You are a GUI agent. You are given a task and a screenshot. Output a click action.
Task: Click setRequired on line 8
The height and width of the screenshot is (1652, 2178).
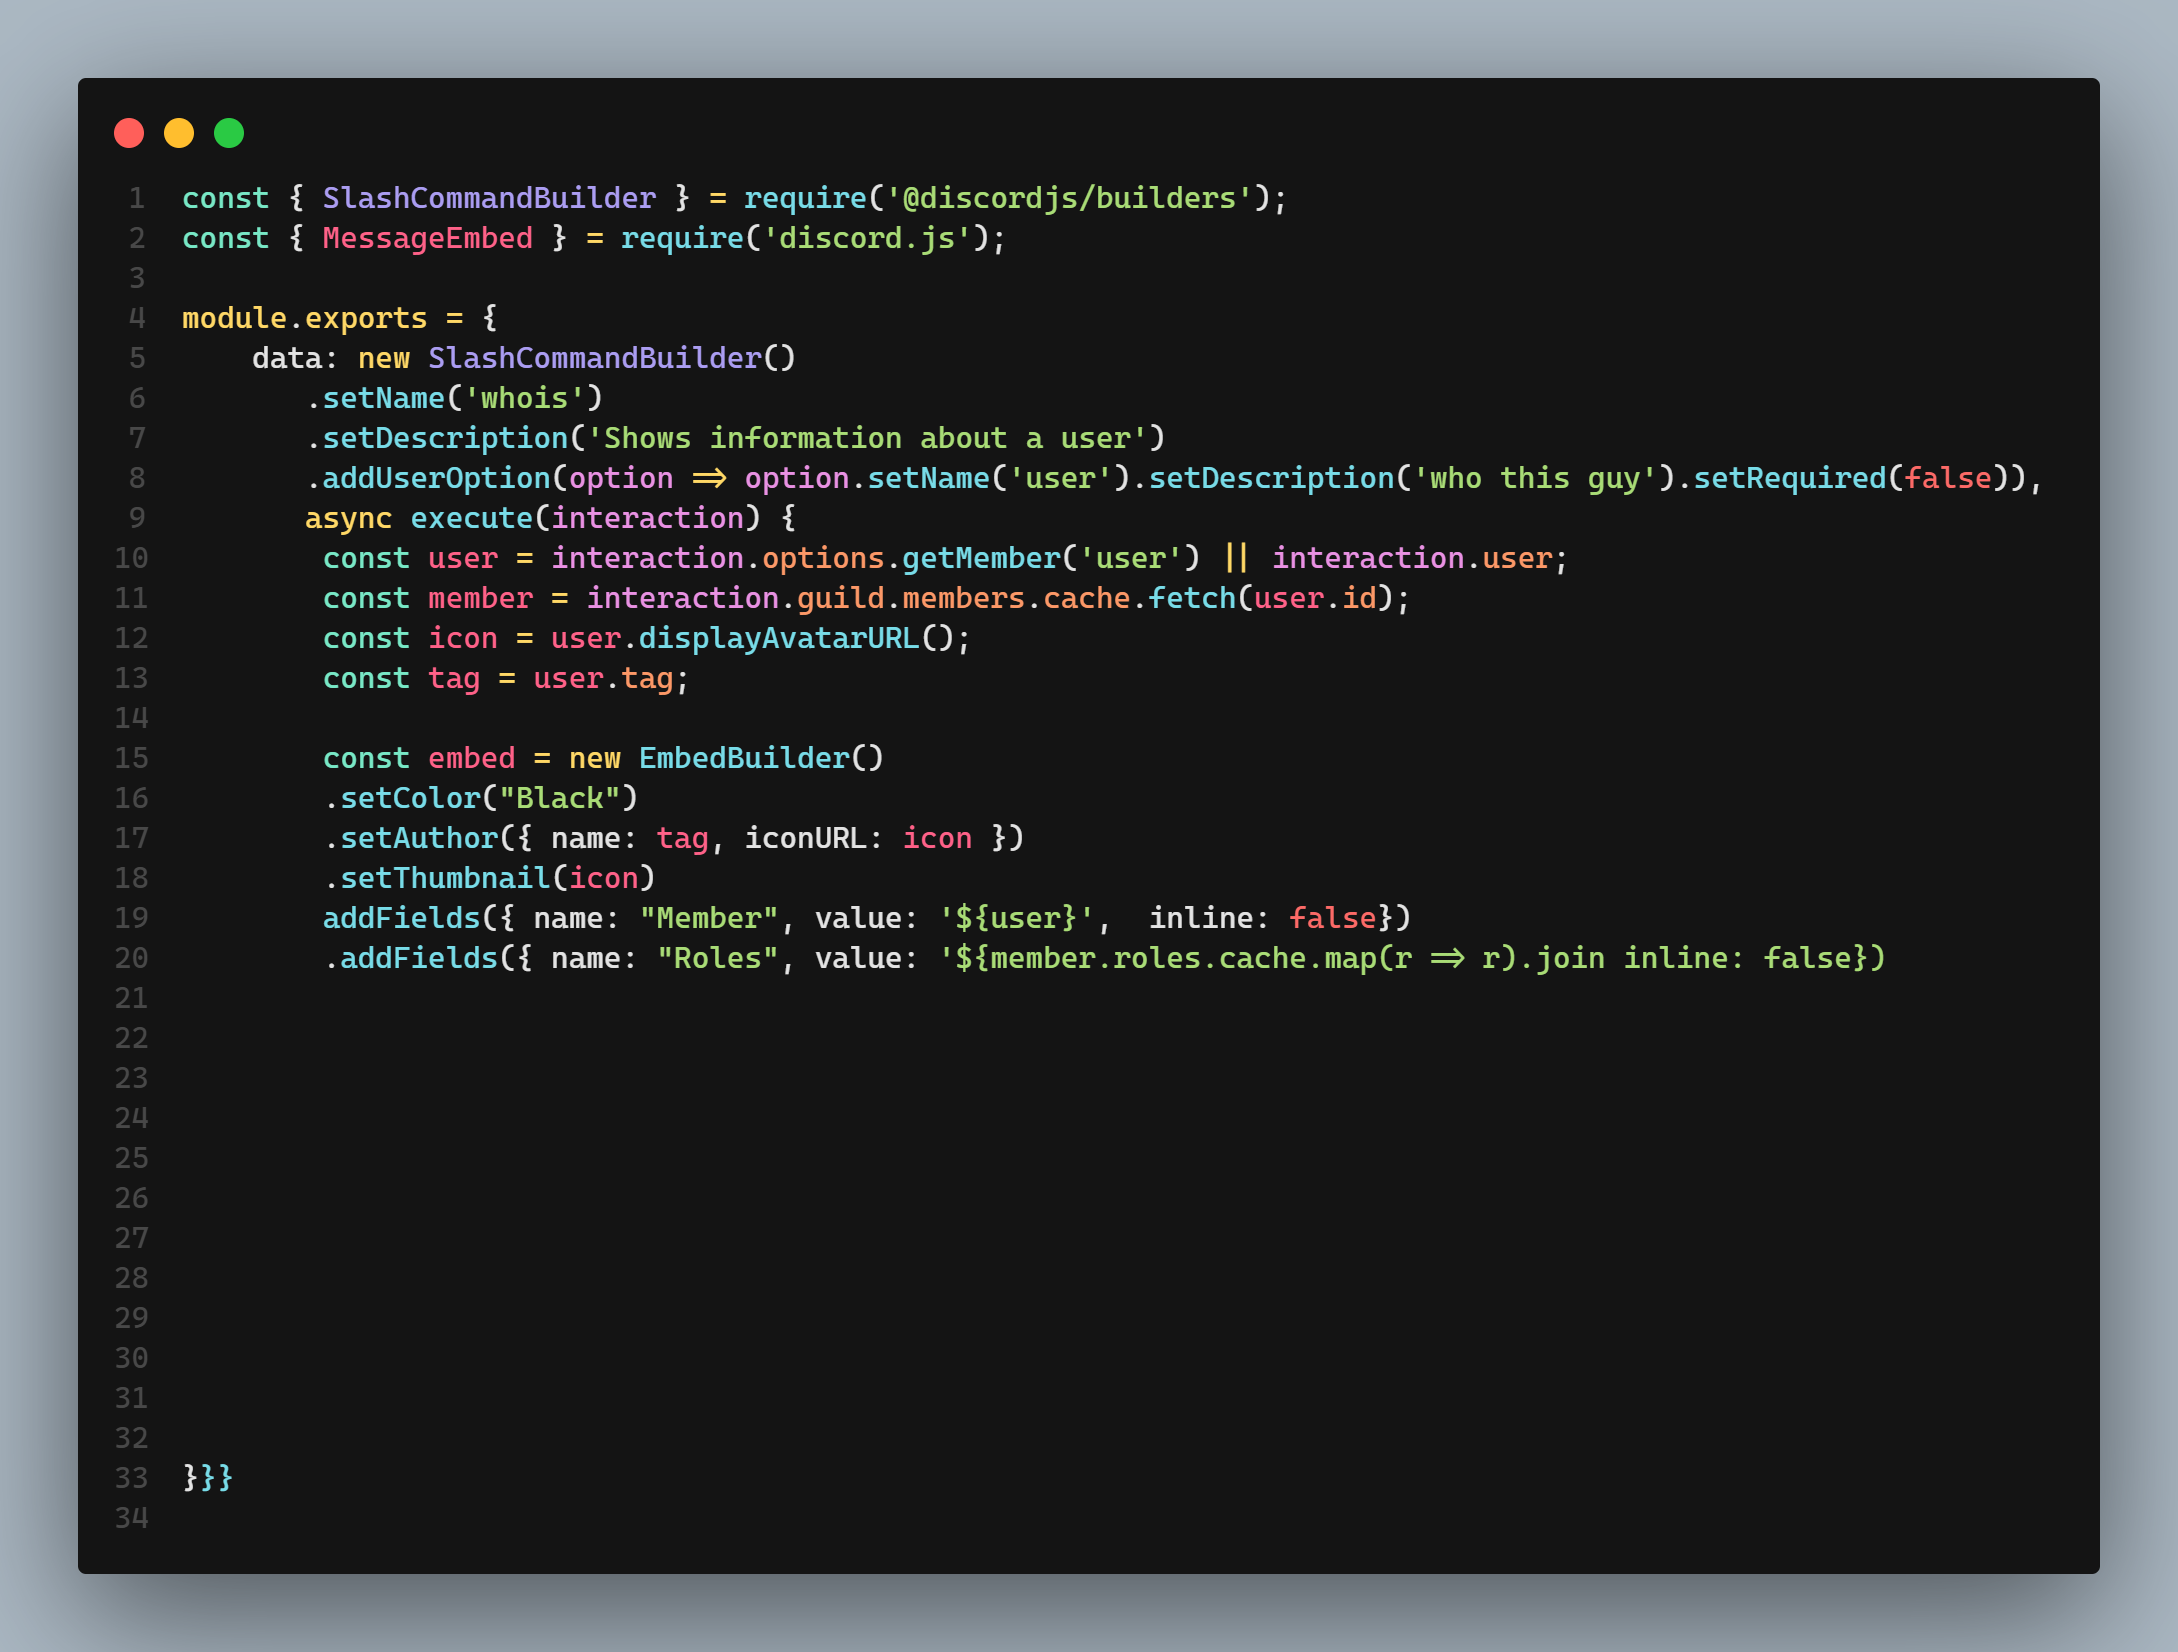(x=1790, y=478)
